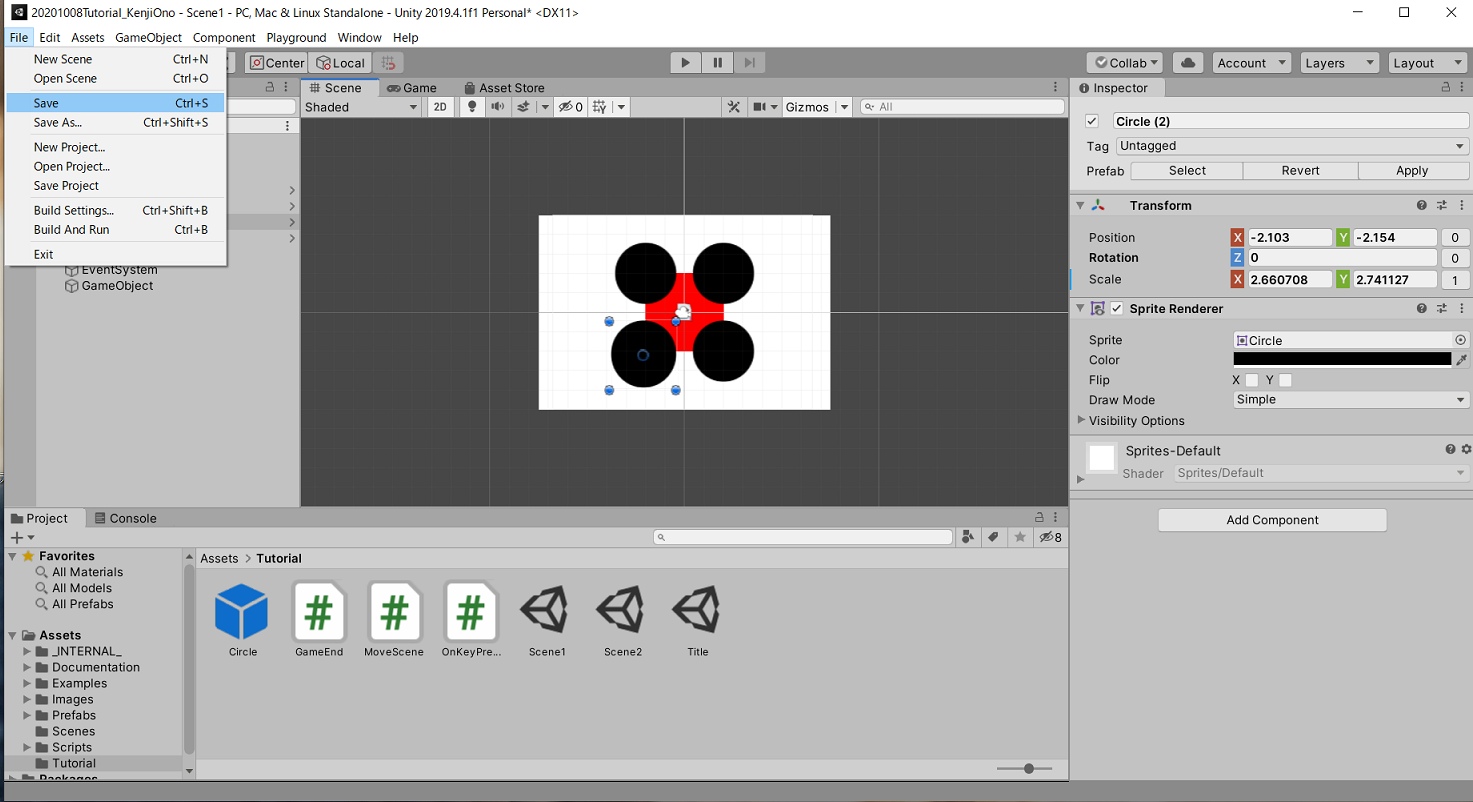Click the Play button in the toolbar
This screenshot has width=1473, height=802.
click(685, 62)
